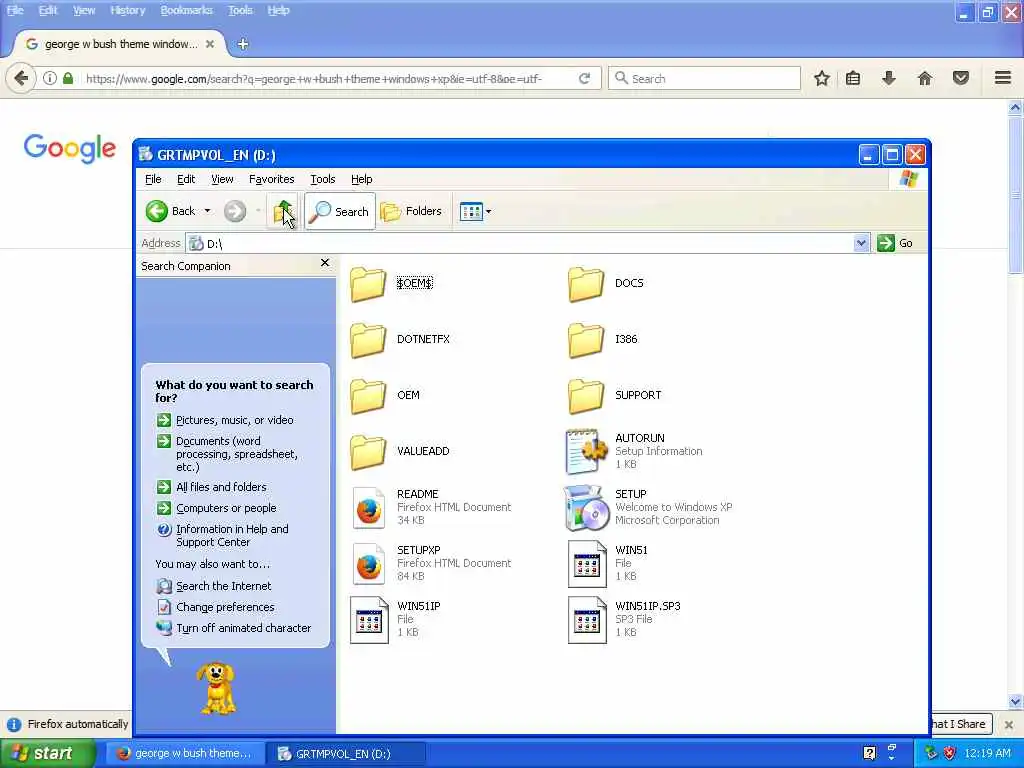
Task: Click Search the Internet option
Action: click(223, 586)
